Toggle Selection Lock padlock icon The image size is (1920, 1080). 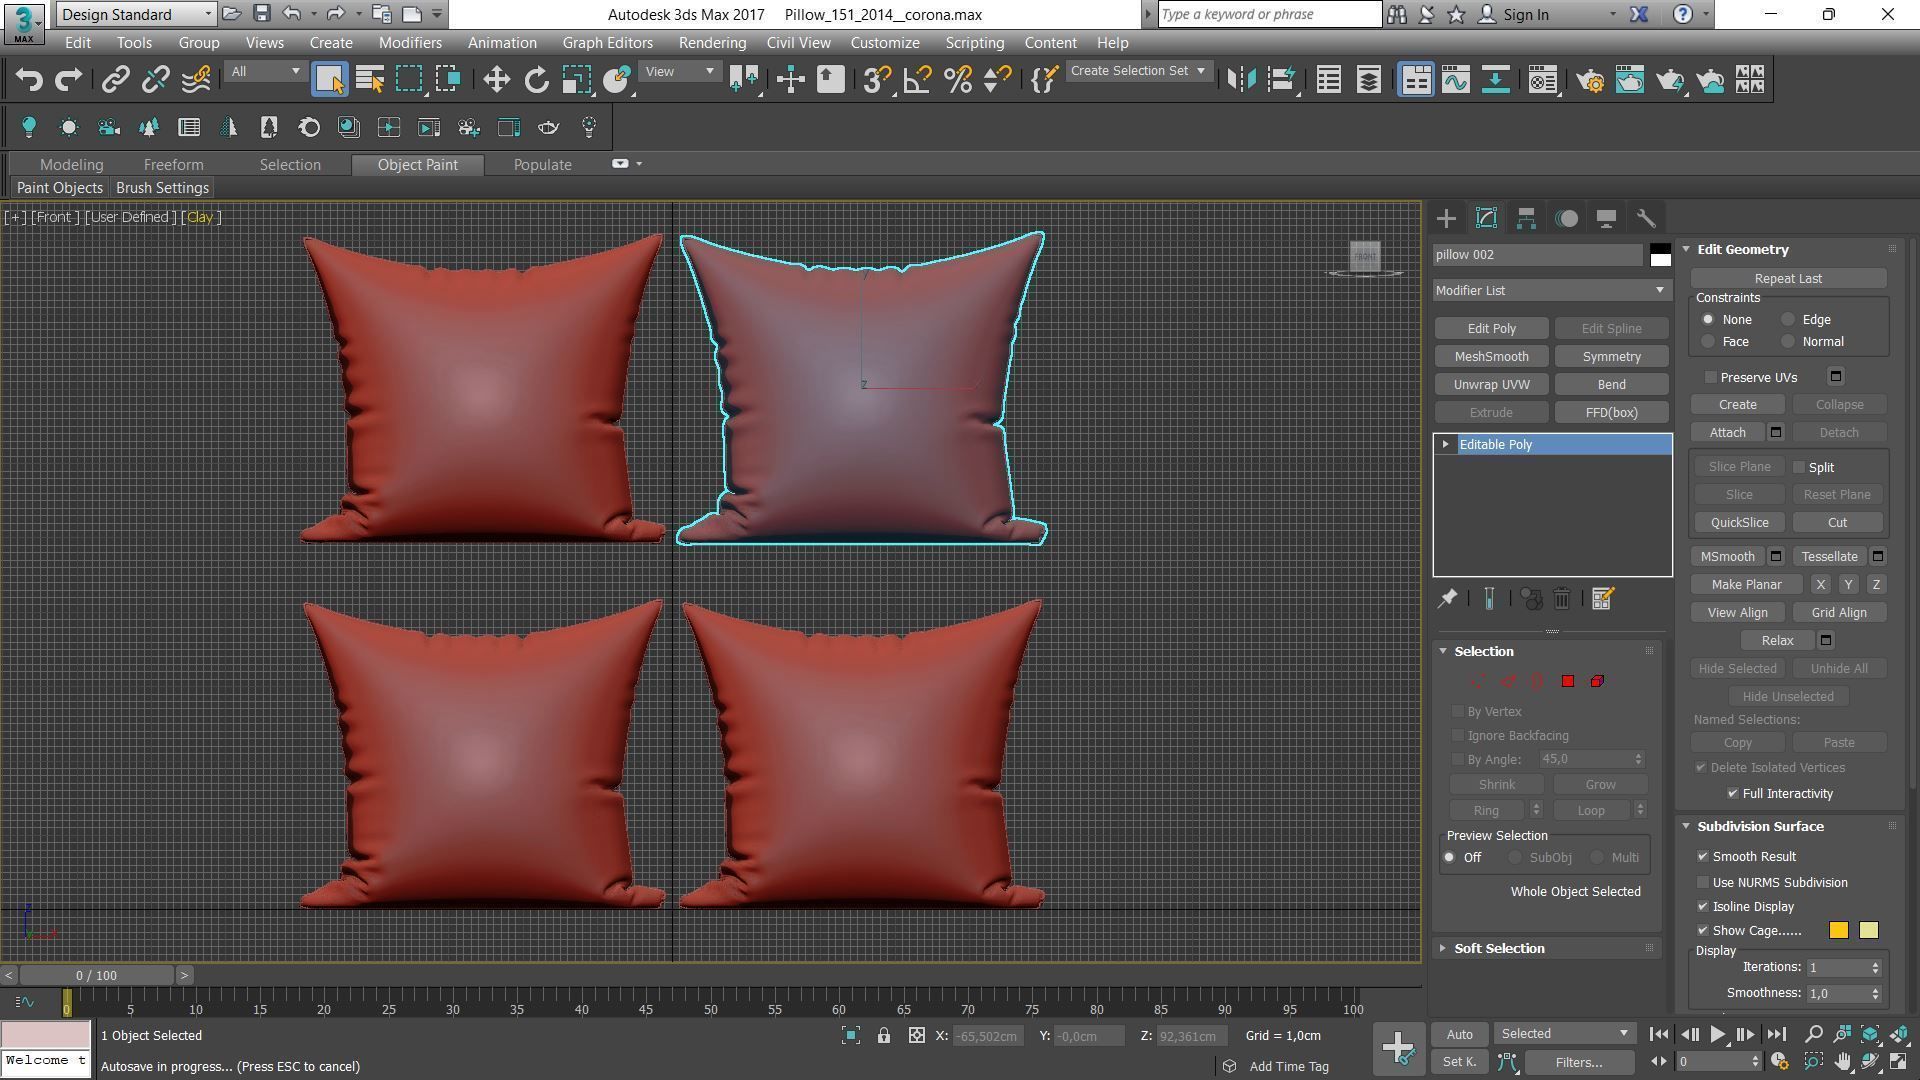click(x=883, y=1036)
